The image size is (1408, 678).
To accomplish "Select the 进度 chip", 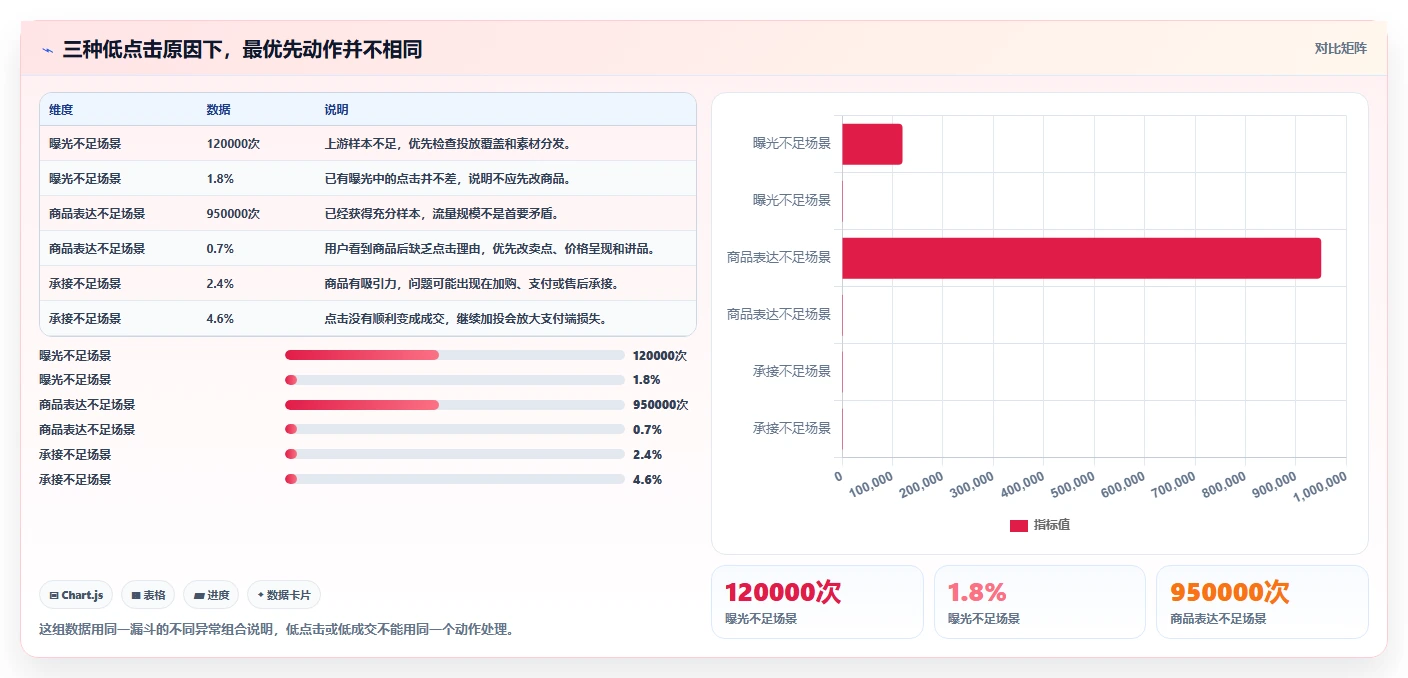I will tap(212, 595).
